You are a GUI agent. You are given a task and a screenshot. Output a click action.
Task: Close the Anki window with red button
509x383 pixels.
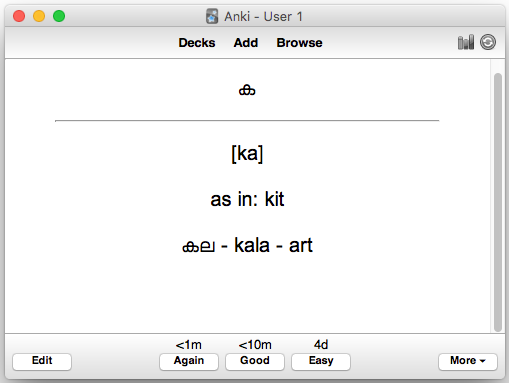[x=19, y=16]
